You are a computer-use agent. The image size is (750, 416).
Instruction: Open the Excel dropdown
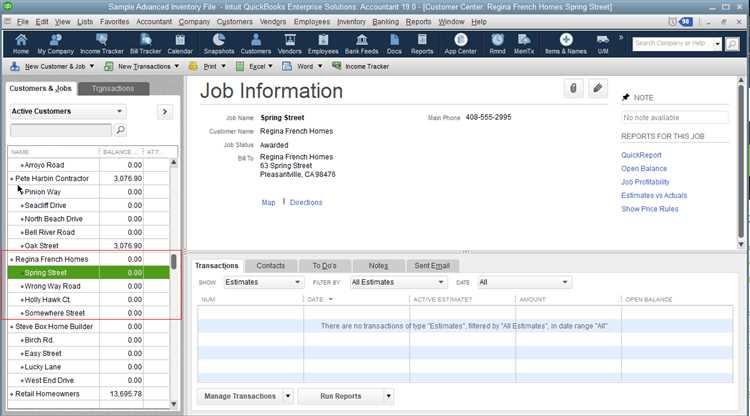[254, 66]
